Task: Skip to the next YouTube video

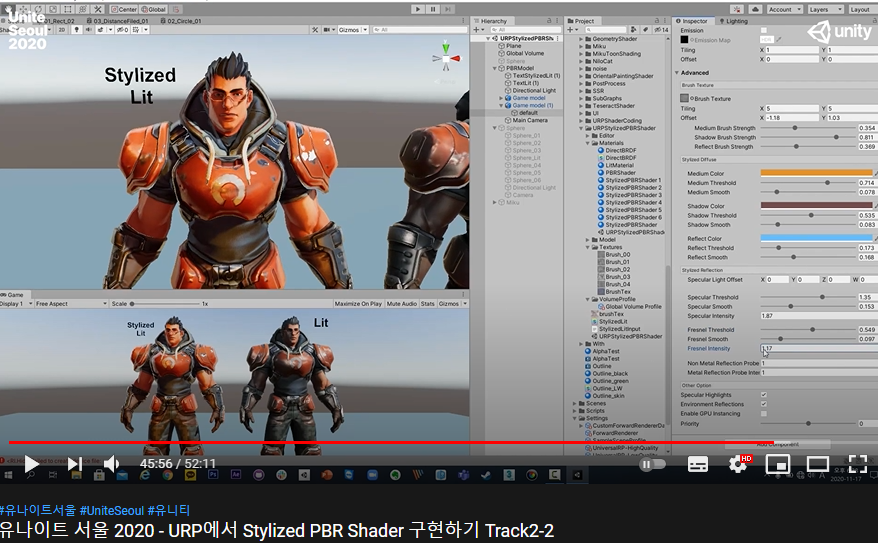Action: 74,464
